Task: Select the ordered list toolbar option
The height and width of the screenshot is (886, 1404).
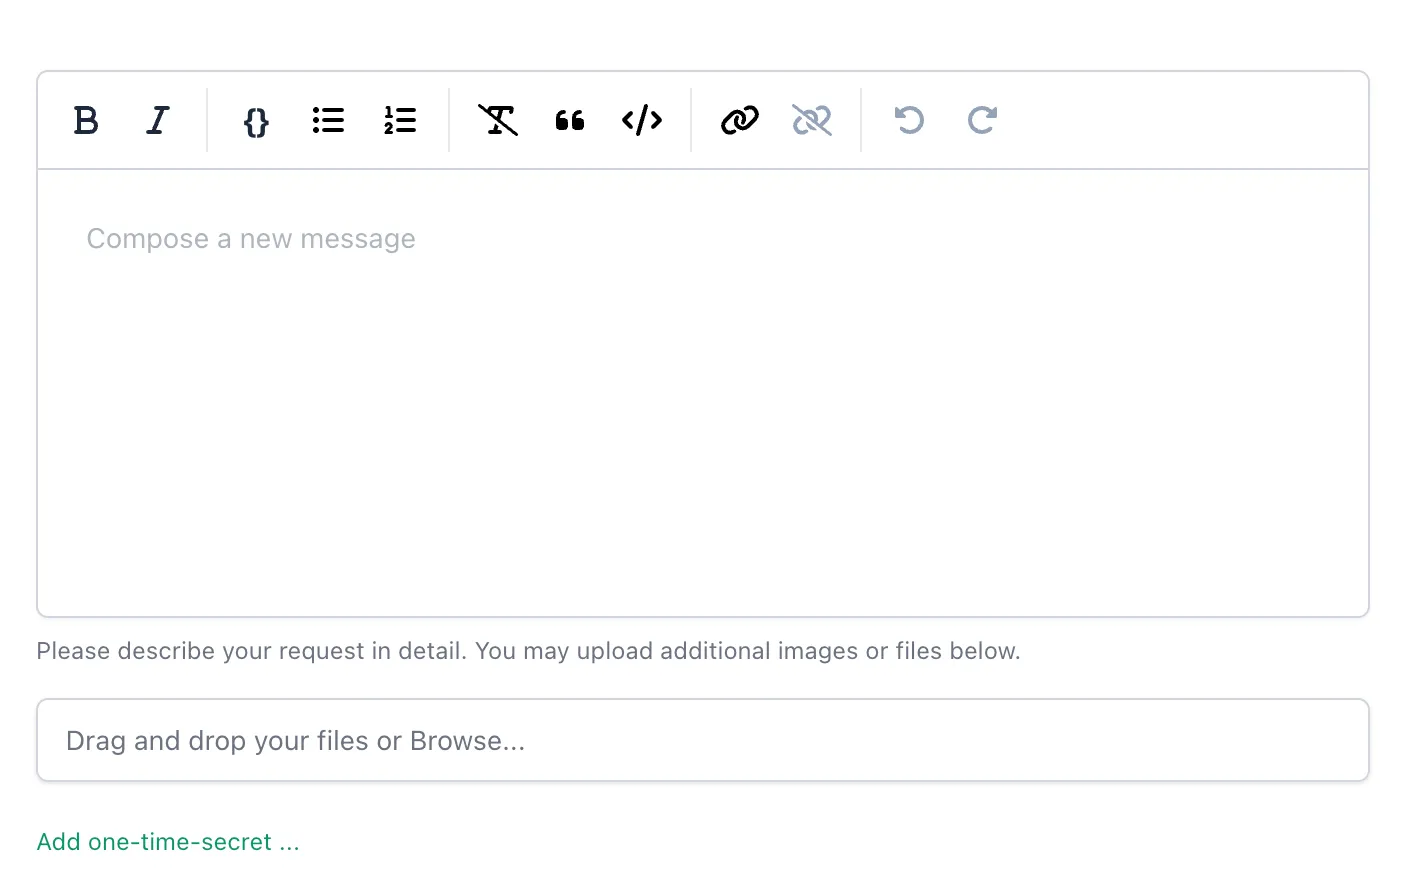Action: pos(399,120)
